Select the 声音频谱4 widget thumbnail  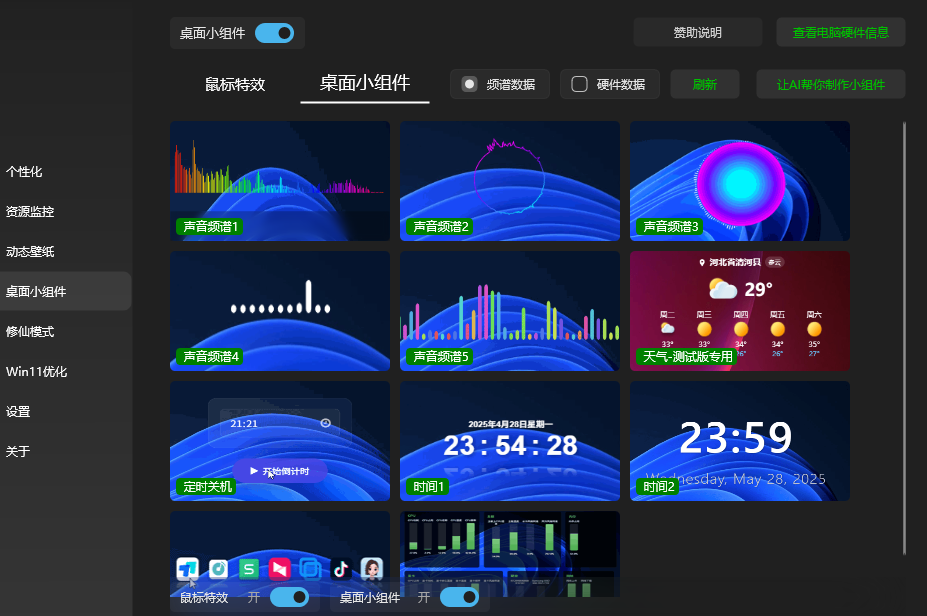pyautogui.click(x=280, y=311)
